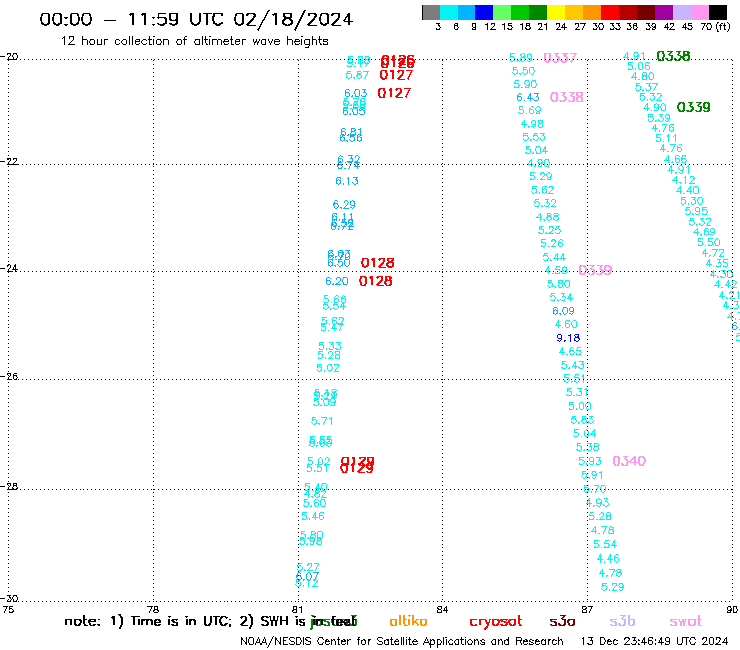Click the 5.34 wave height value
740x650 pixels.
click(561, 297)
